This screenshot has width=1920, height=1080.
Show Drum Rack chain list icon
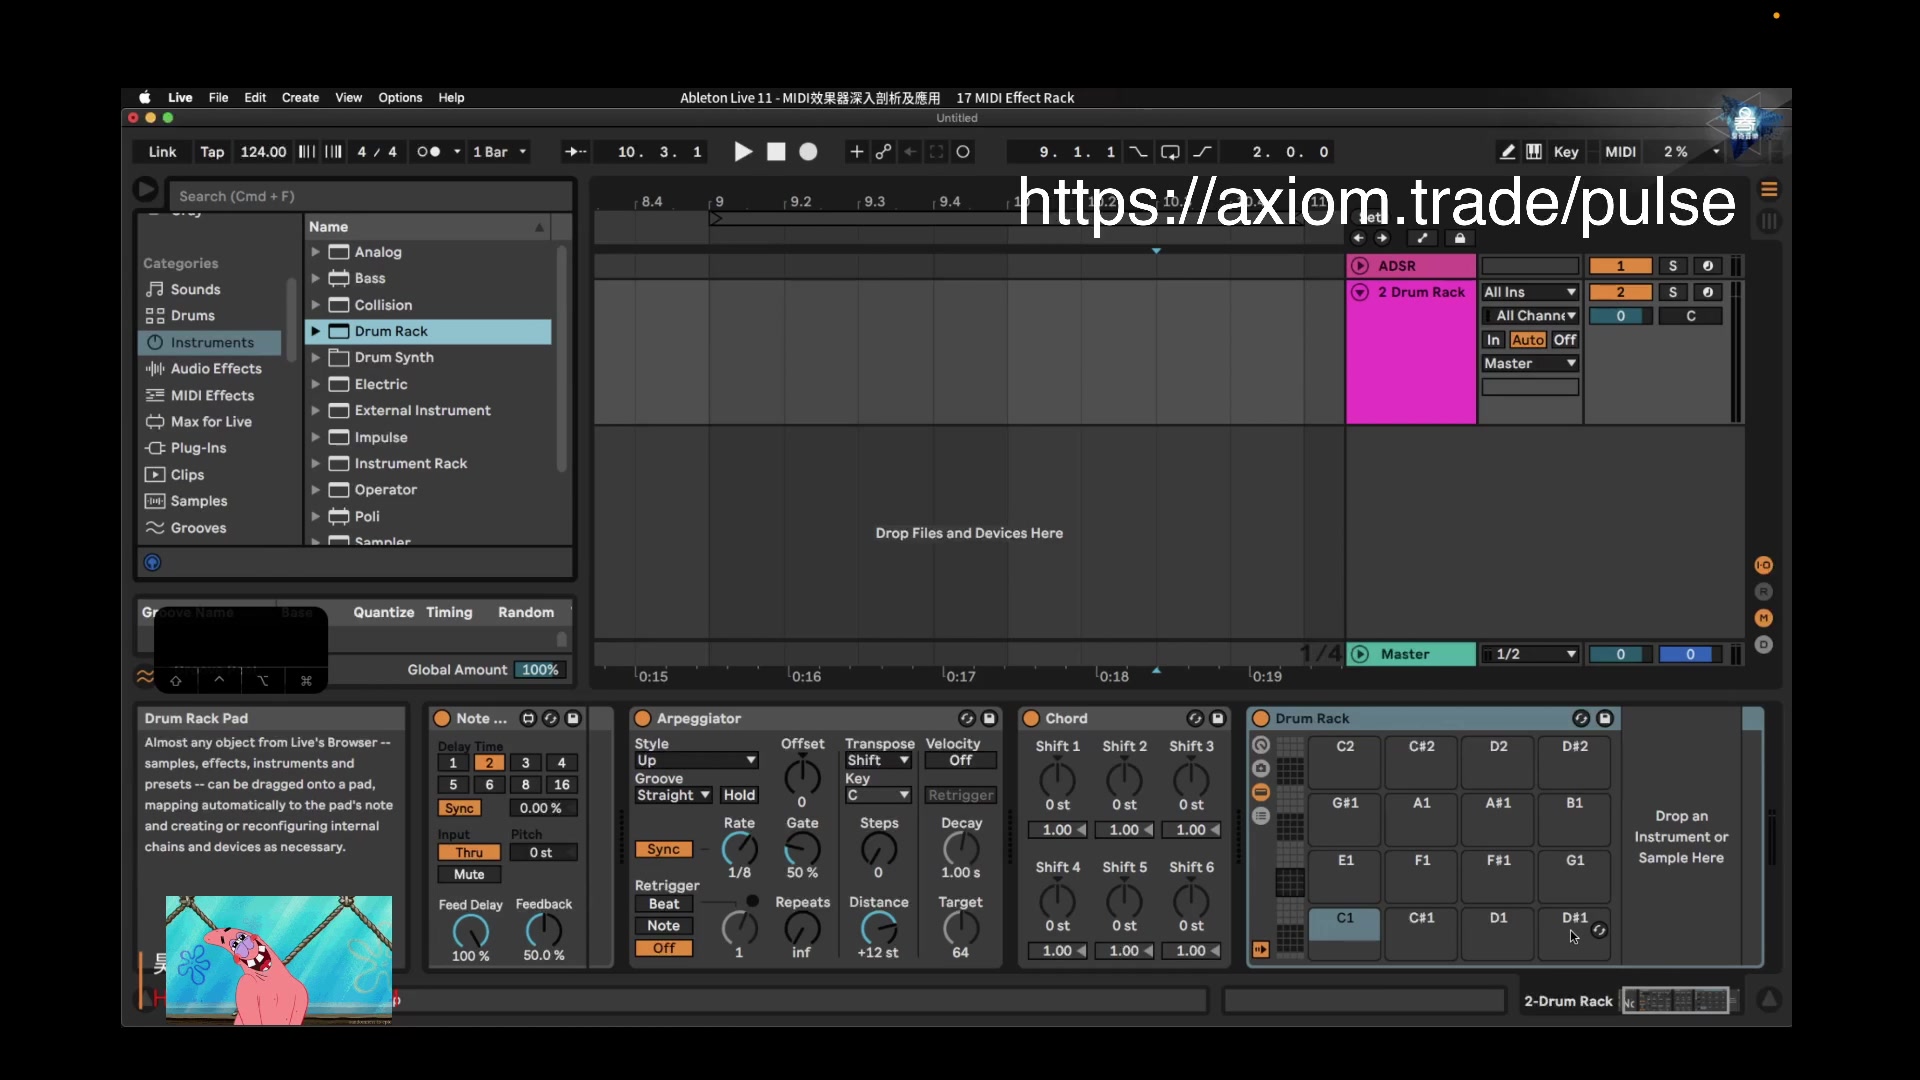pyautogui.click(x=1261, y=817)
